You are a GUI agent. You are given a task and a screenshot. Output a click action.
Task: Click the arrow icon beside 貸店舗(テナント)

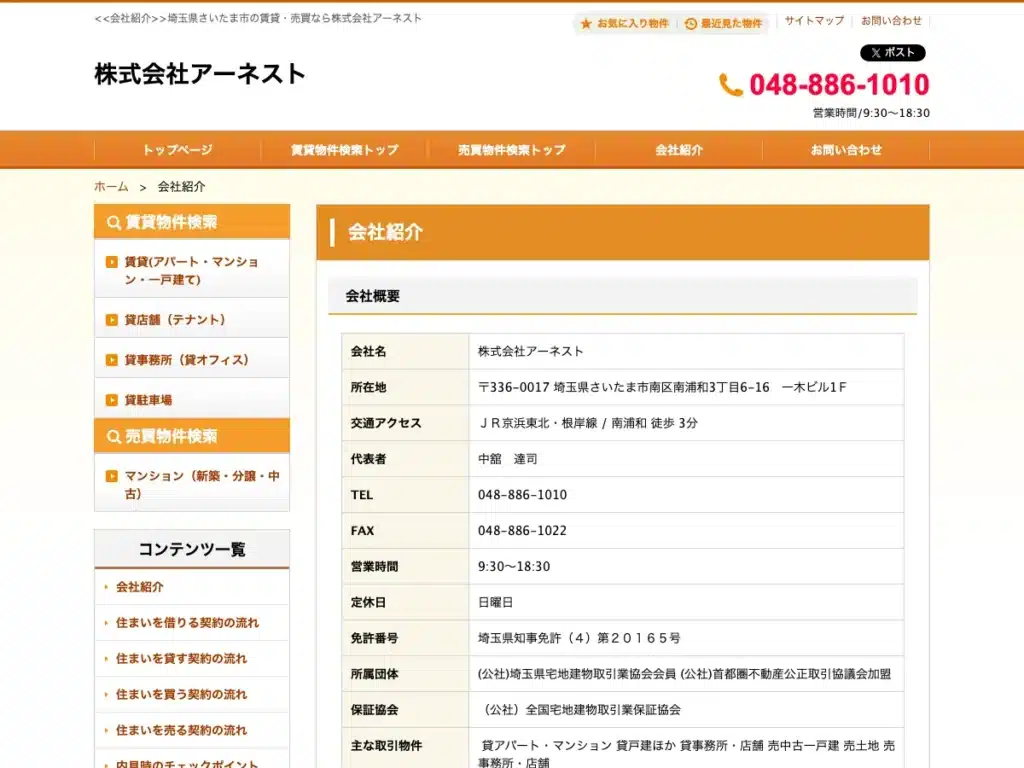(112, 320)
